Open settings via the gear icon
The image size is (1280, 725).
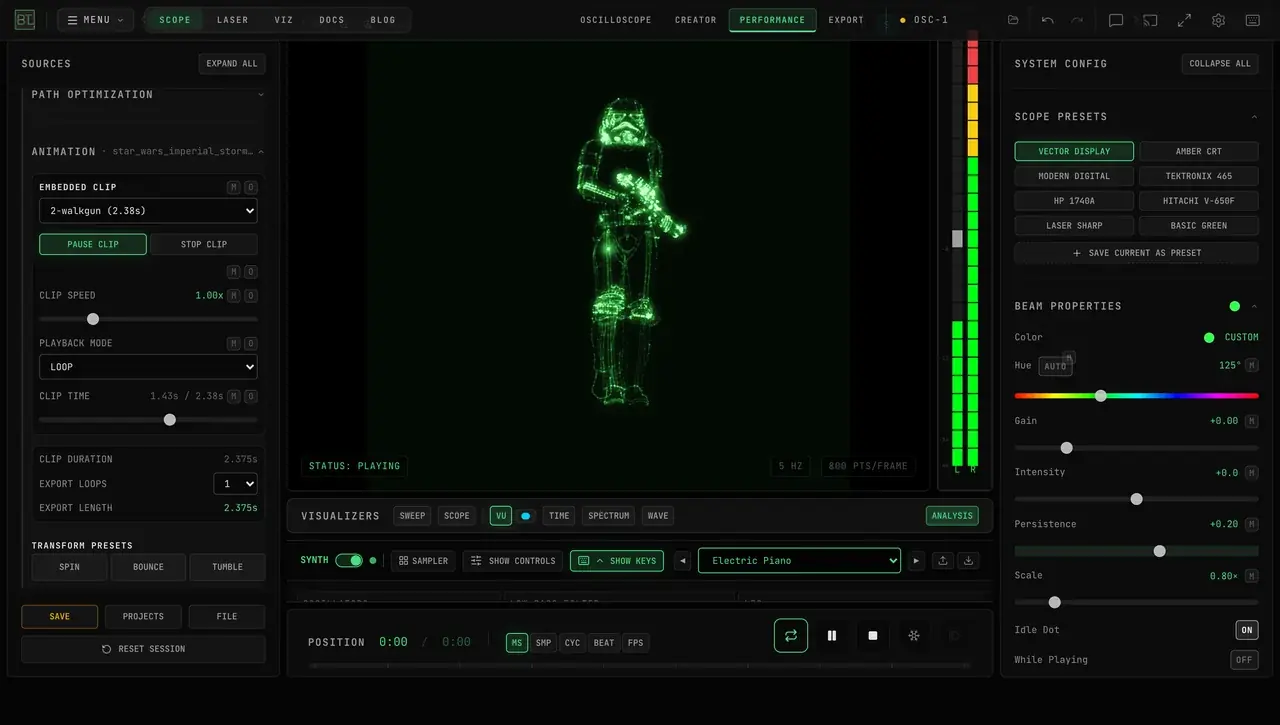pyautogui.click(x=1218, y=20)
